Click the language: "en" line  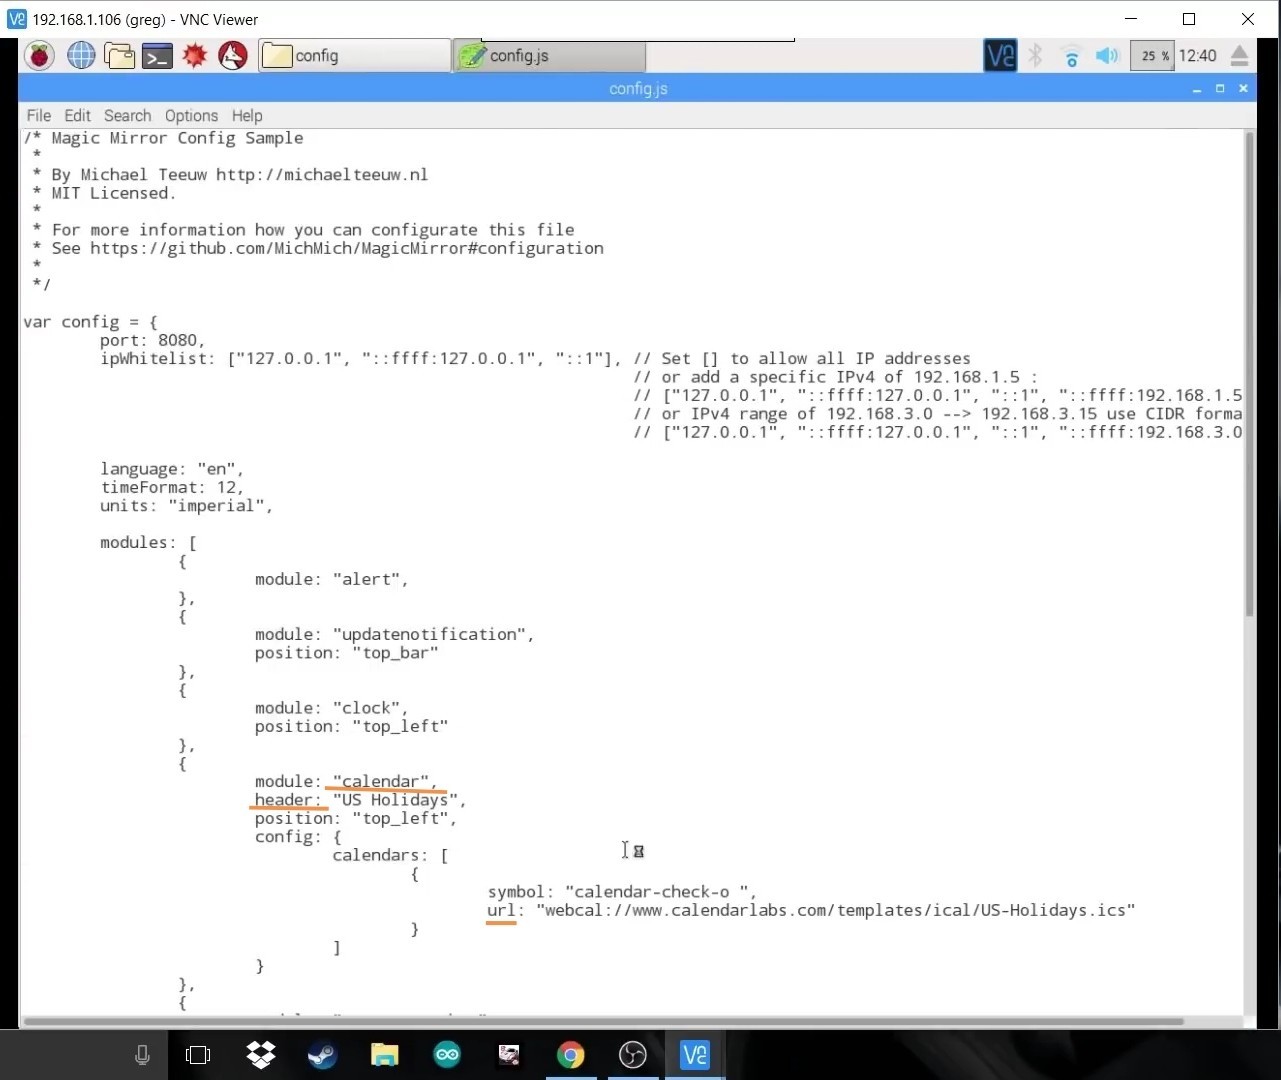[x=172, y=469]
